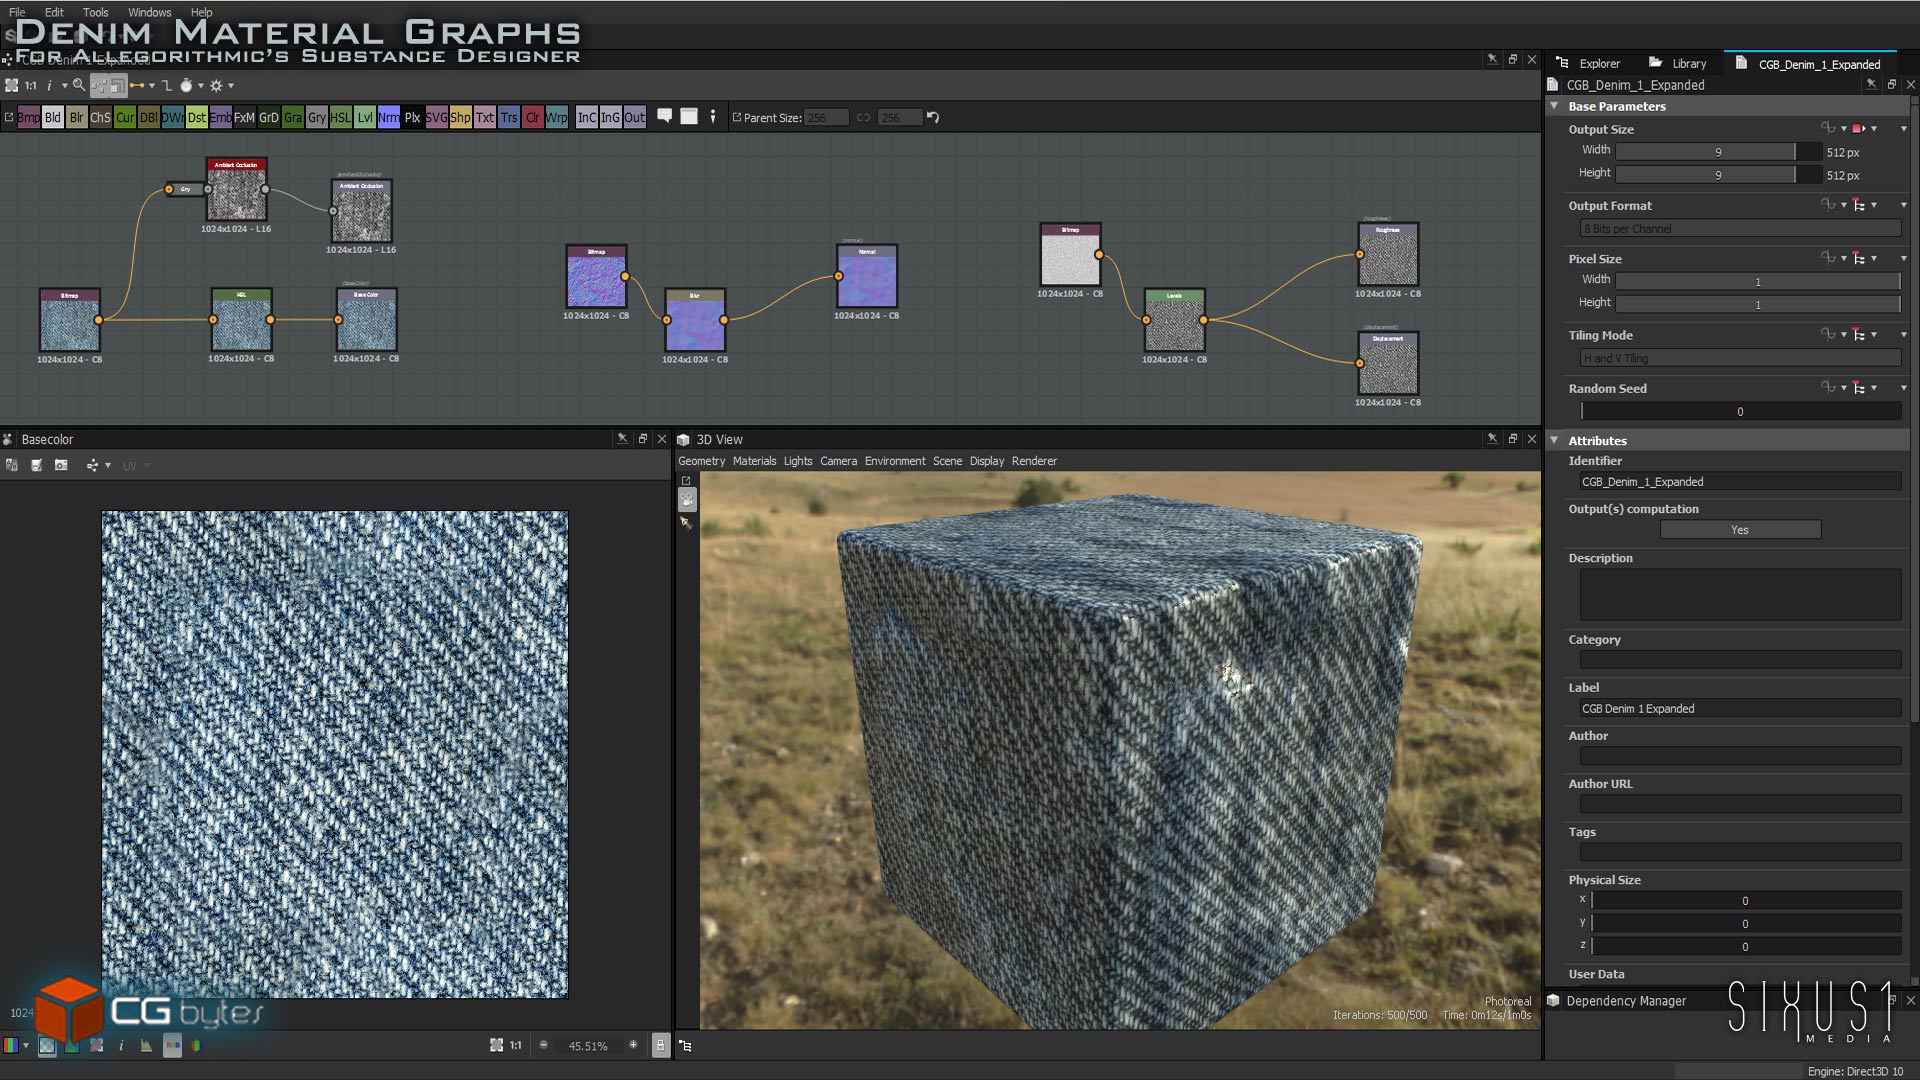Click the Label field containing CGB Denim 1 Expanded
Screen dimensions: 1920x1080
point(1740,709)
